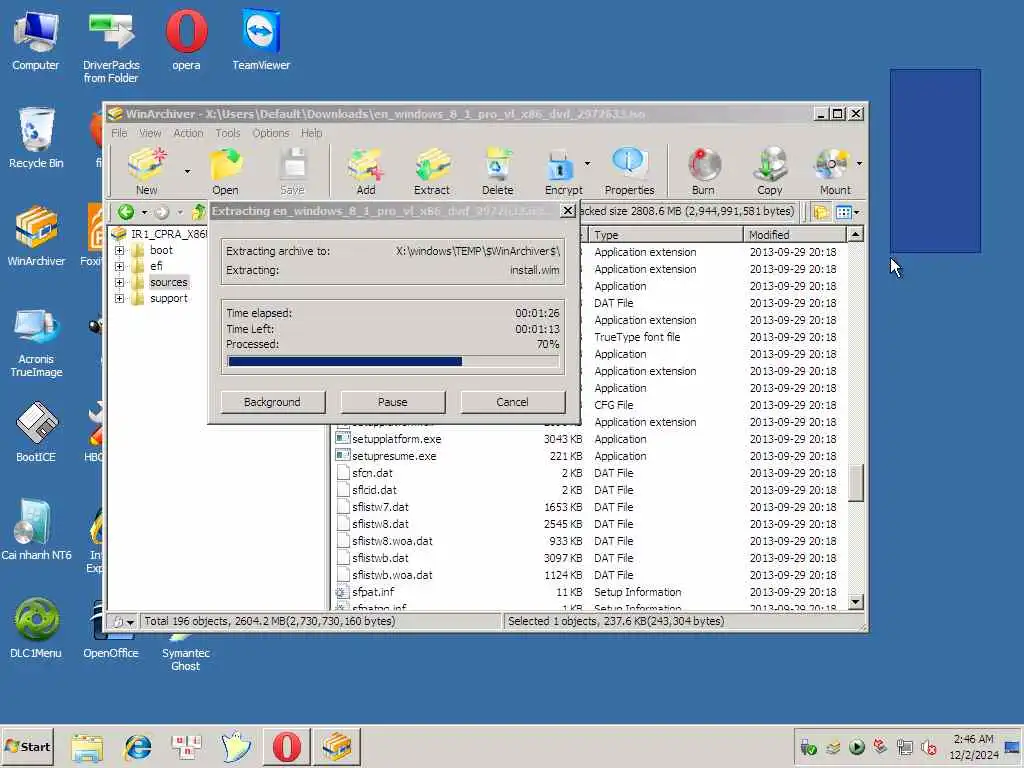The width and height of the screenshot is (1024, 768).
Task: Open the Tools menu
Action: click(228, 133)
